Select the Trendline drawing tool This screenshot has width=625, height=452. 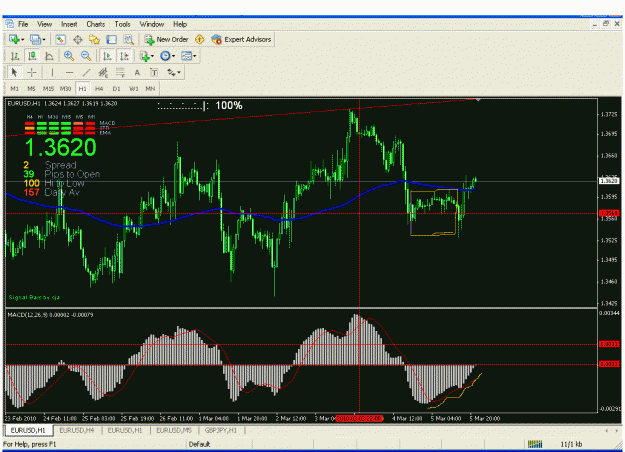click(x=86, y=73)
